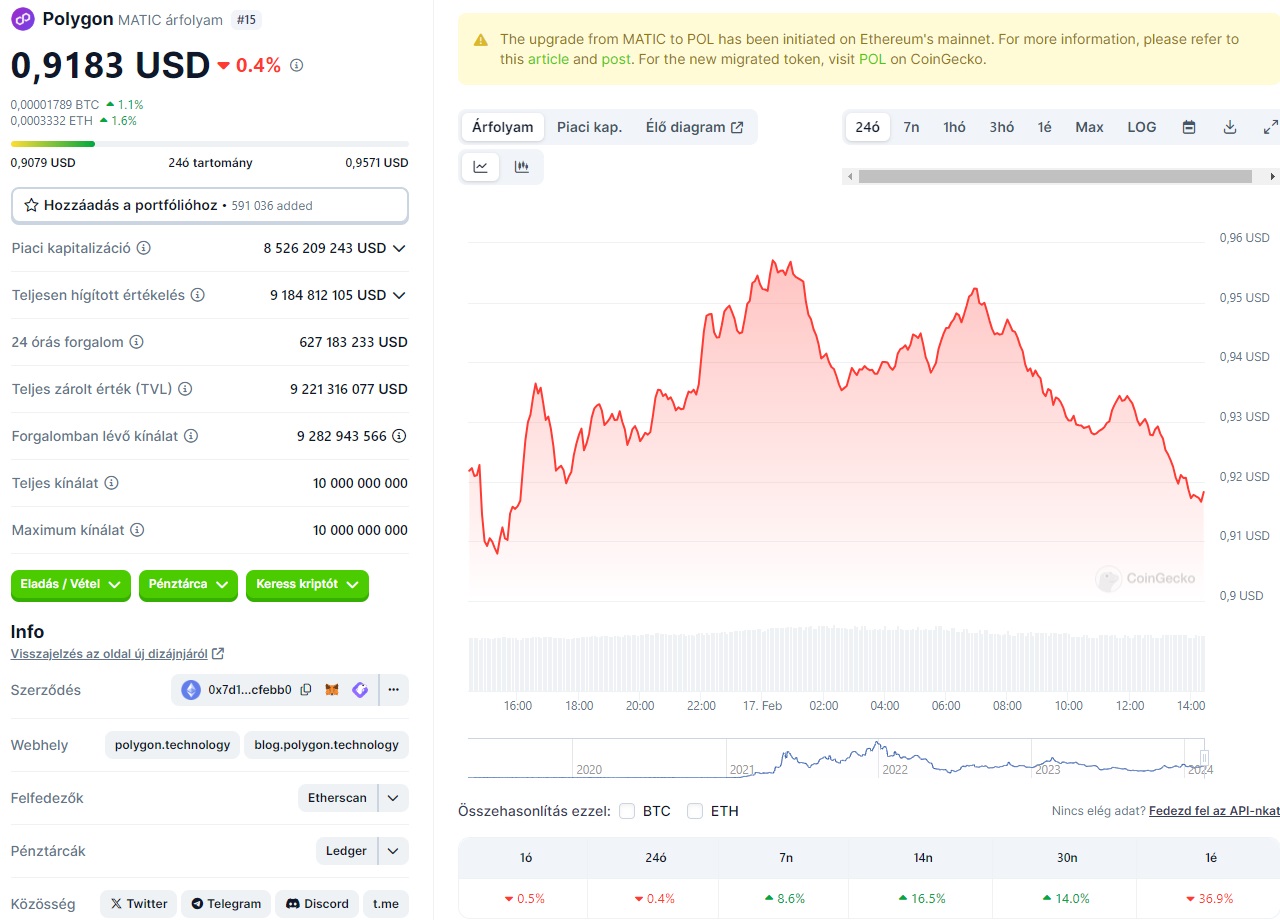The image size is (1280, 920).
Task: Click the purple wallet icon in Szerződés row
Action: pos(360,689)
